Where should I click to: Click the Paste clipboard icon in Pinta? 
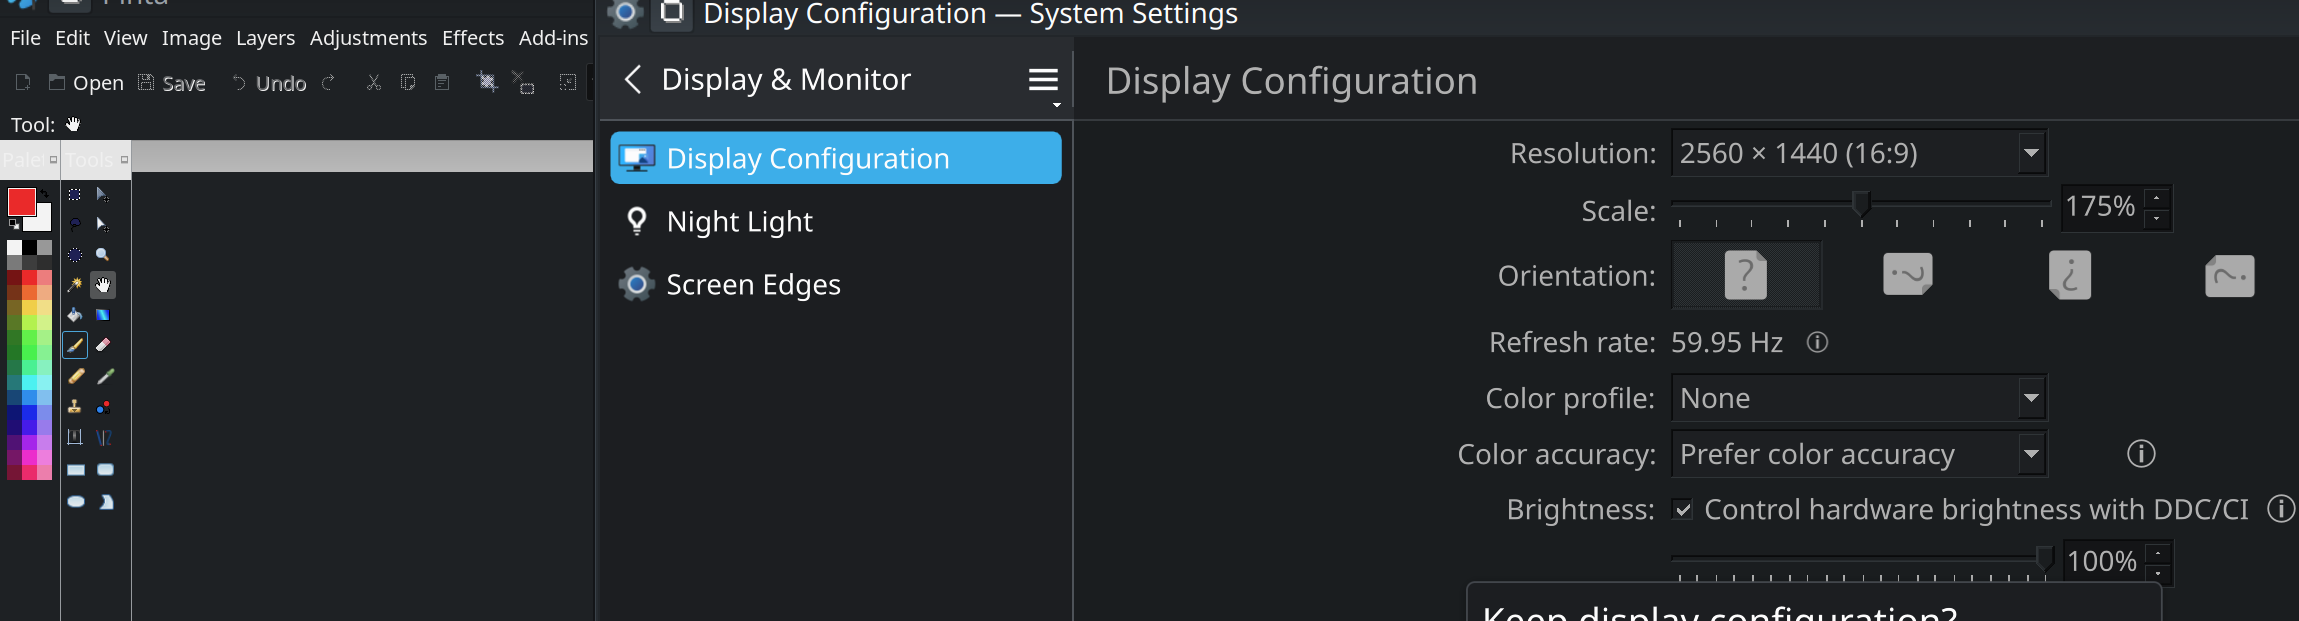pyautogui.click(x=442, y=82)
